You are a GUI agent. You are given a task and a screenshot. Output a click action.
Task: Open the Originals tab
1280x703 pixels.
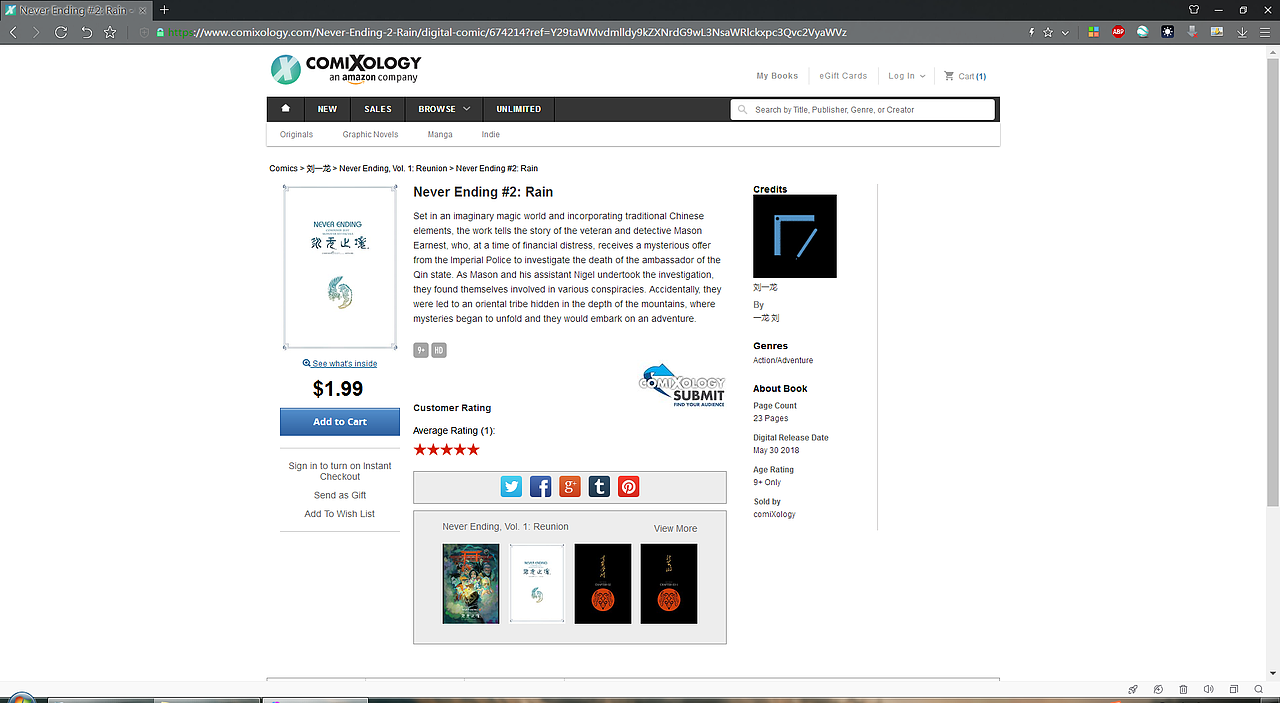click(x=296, y=134)
